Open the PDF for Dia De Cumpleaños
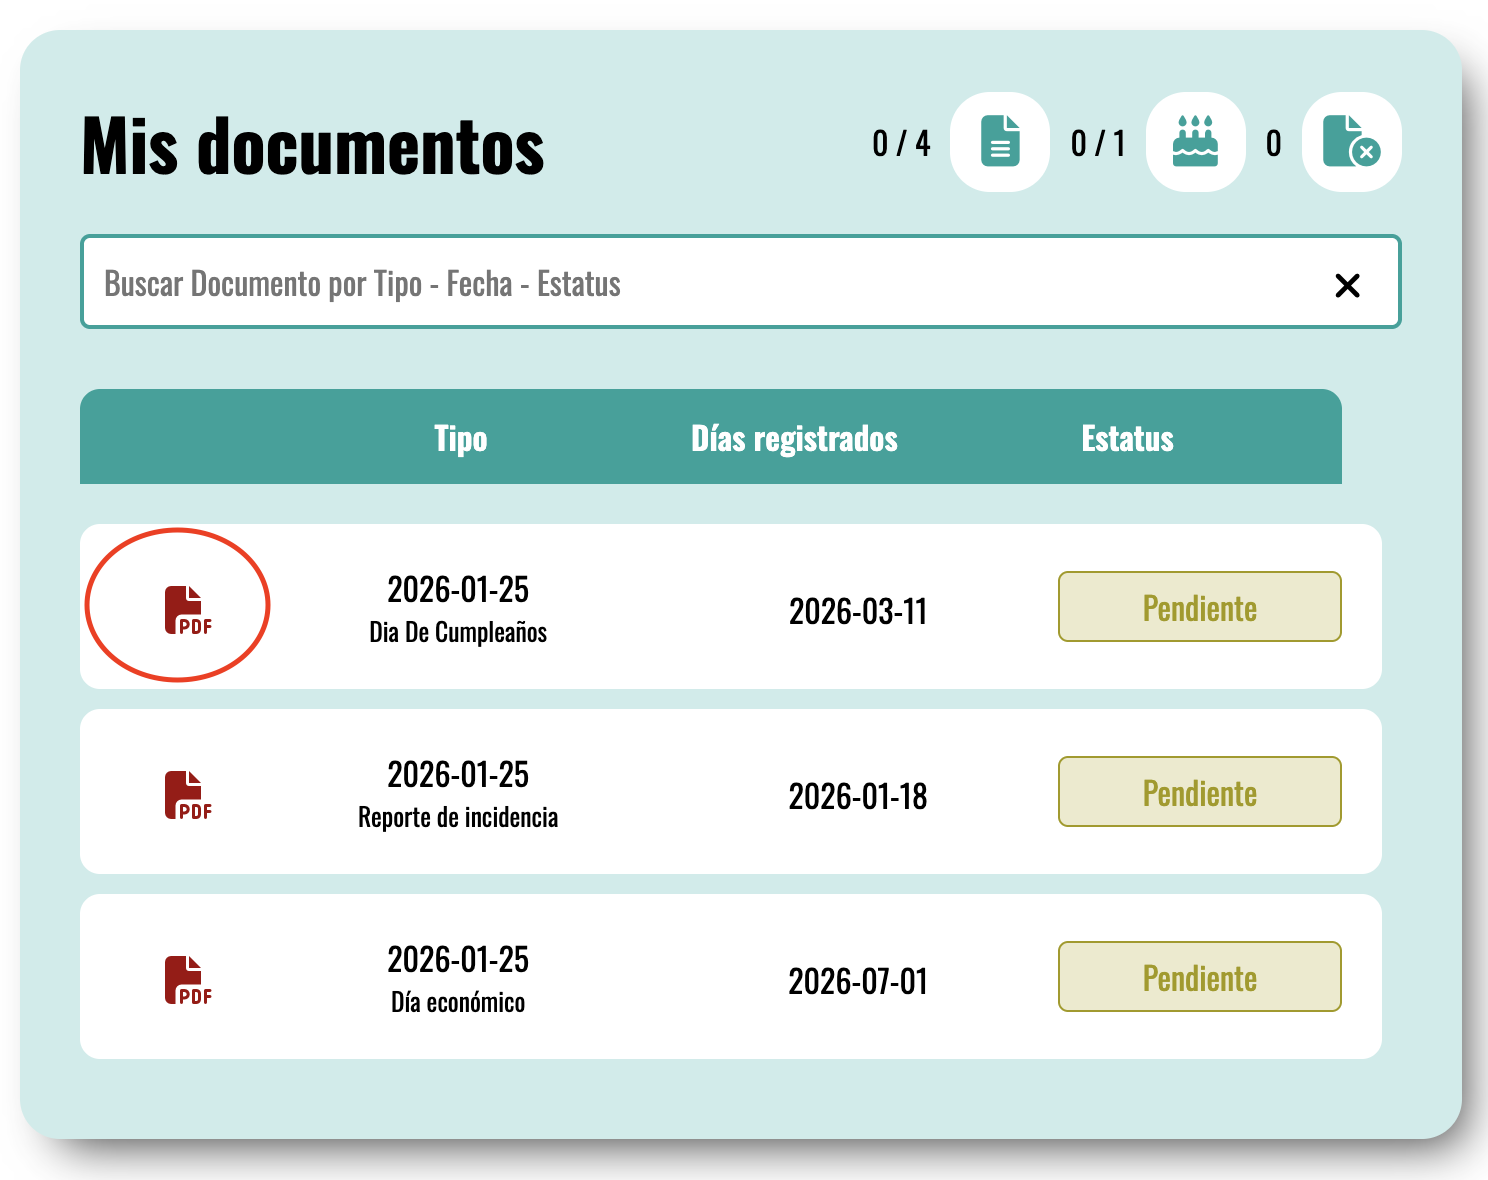The width and height of the screenshot is (1488, 1180). (x=188, y=610)
